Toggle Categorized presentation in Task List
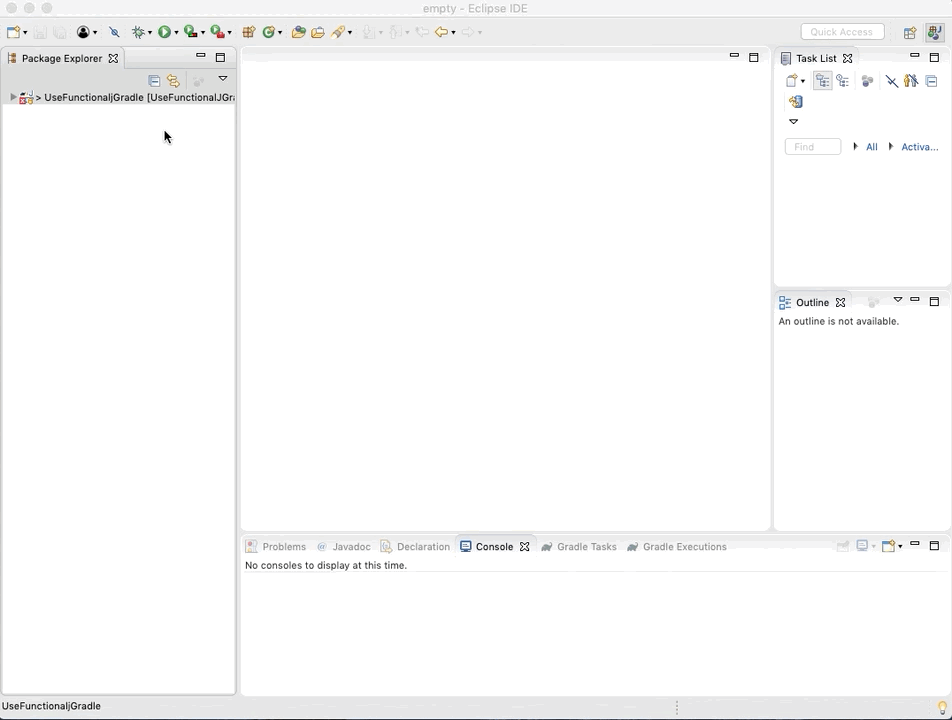 (823, 81)
